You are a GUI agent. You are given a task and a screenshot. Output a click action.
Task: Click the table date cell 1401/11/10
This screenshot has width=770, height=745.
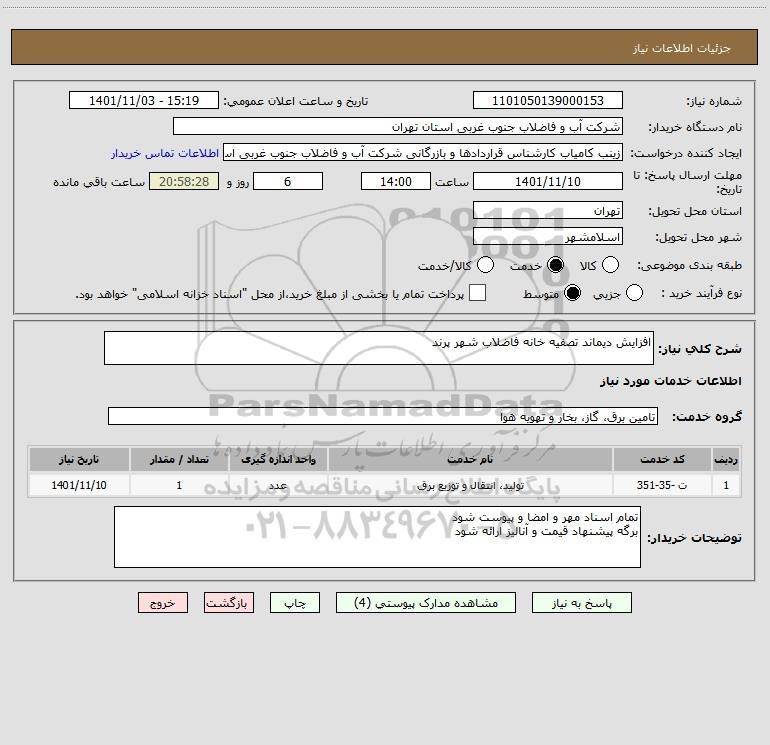(79, 485)
